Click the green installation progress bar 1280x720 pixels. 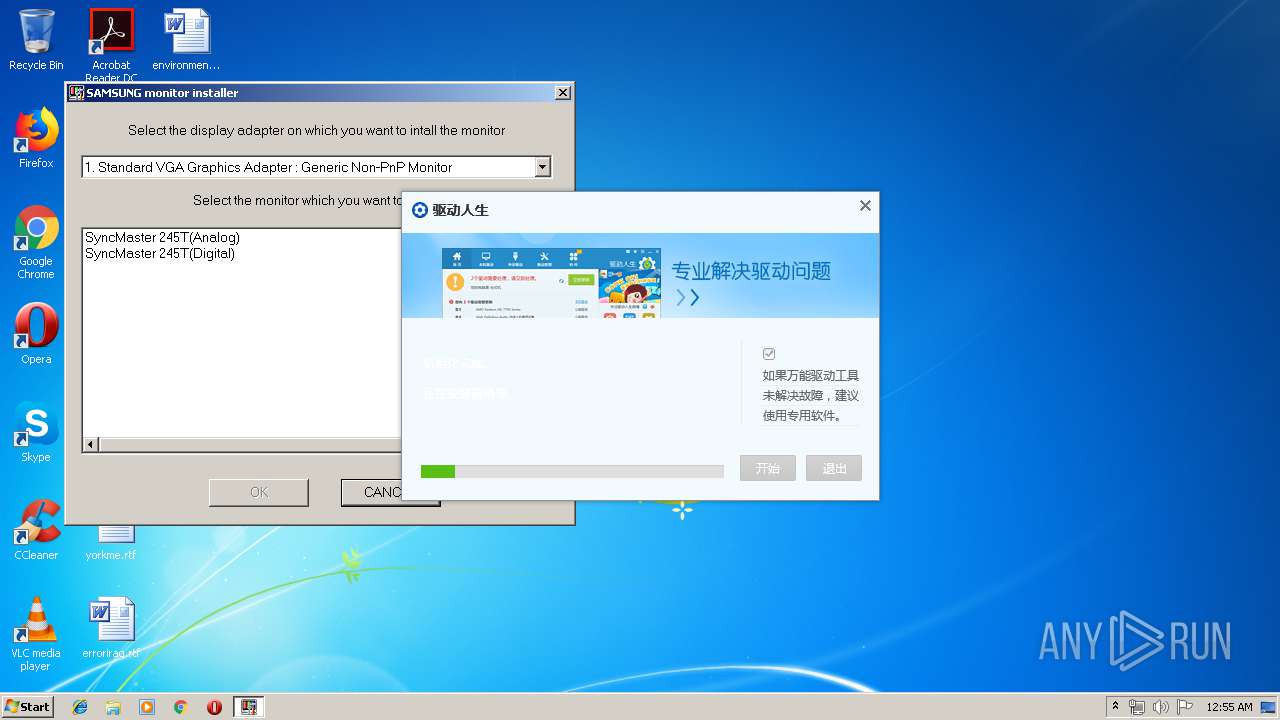point(572,471)
